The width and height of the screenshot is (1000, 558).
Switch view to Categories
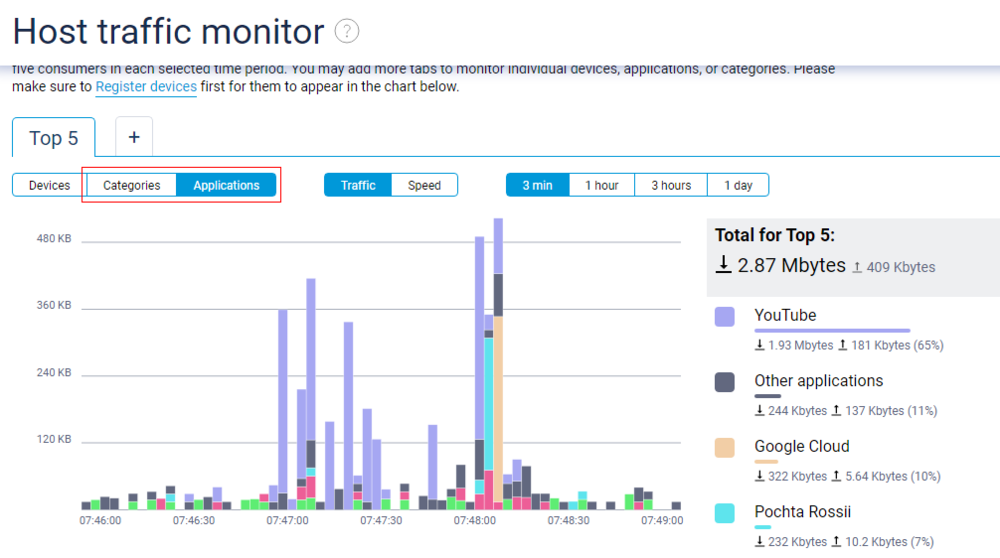(131, 185)
